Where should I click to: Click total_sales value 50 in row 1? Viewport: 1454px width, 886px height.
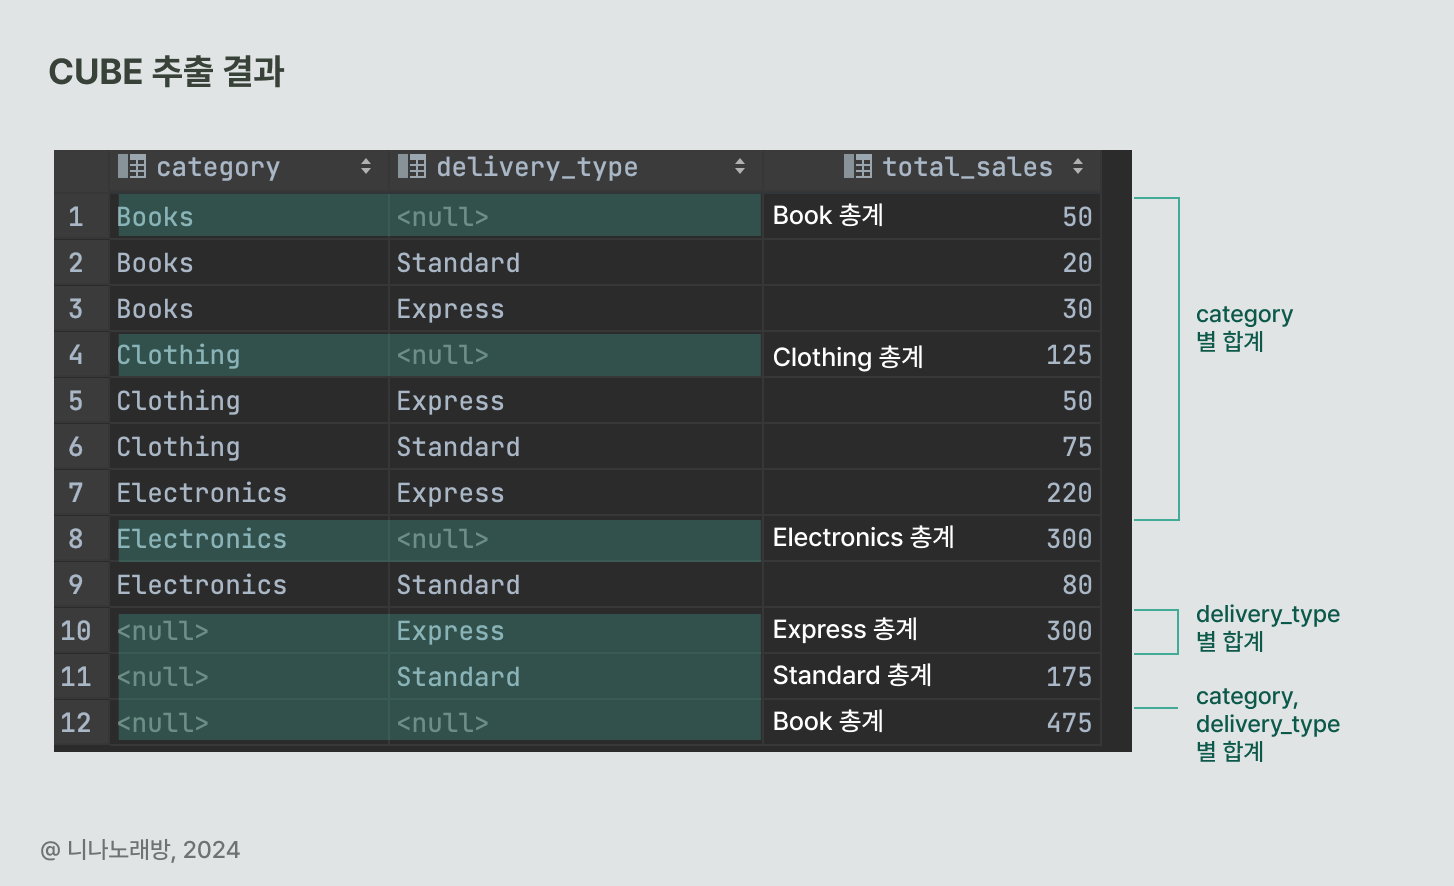(x=1077, y=217)
